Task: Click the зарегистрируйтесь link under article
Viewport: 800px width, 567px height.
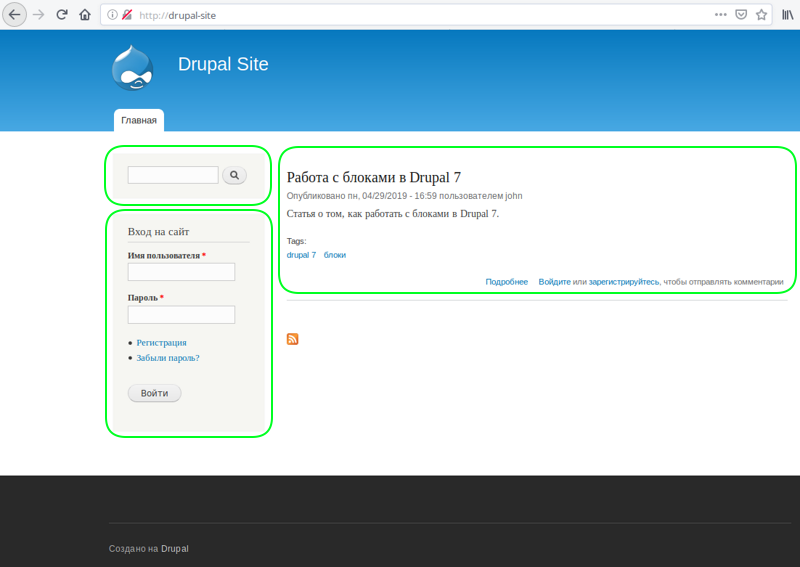Action: [x=624, y=282]
